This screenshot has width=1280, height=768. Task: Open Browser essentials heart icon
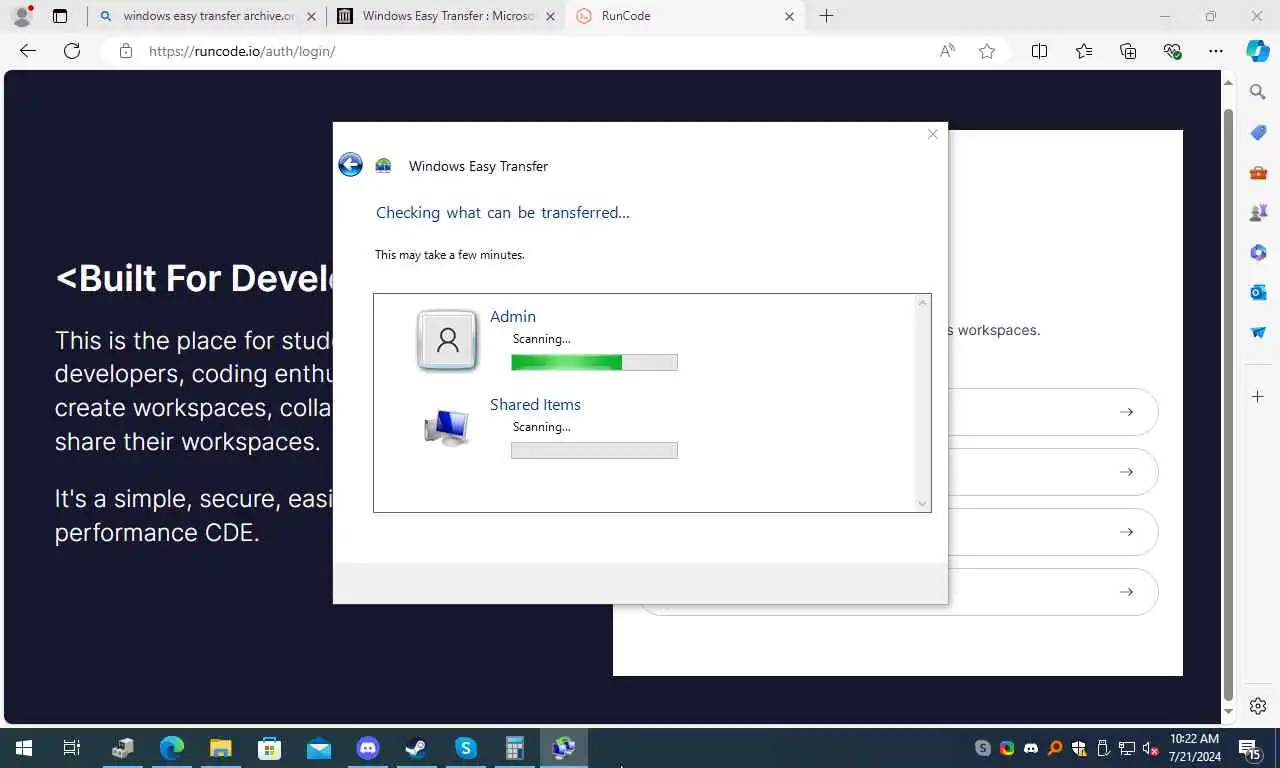(1172, 51)
